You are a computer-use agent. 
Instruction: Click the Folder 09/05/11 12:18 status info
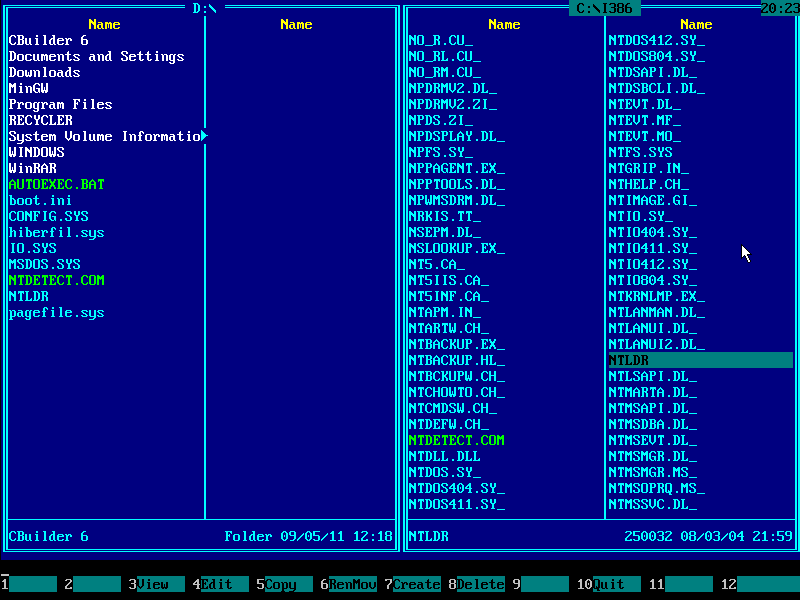click(x=309, y=536)
